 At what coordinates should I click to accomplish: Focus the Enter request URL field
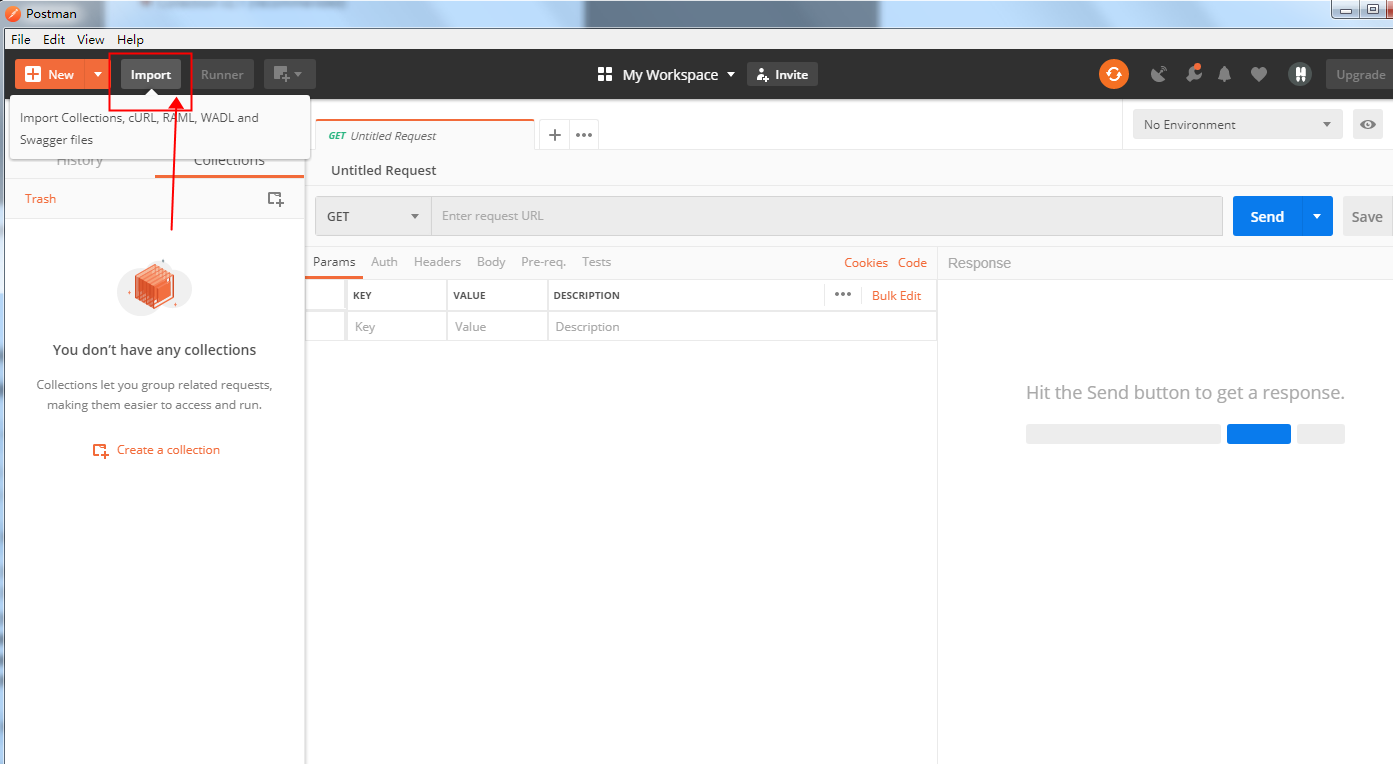(x=827, y=216)
